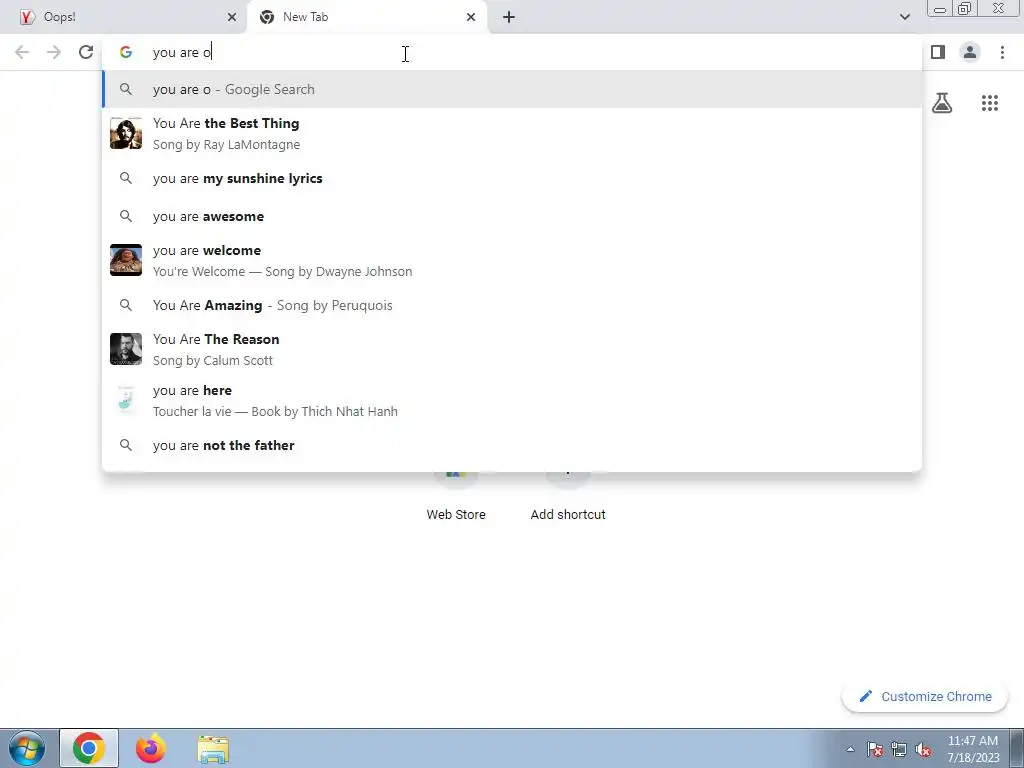Open the Web Store shortcut
Image resolution: width=1024 pixels, height=768 pixels.
click(456, 496)
